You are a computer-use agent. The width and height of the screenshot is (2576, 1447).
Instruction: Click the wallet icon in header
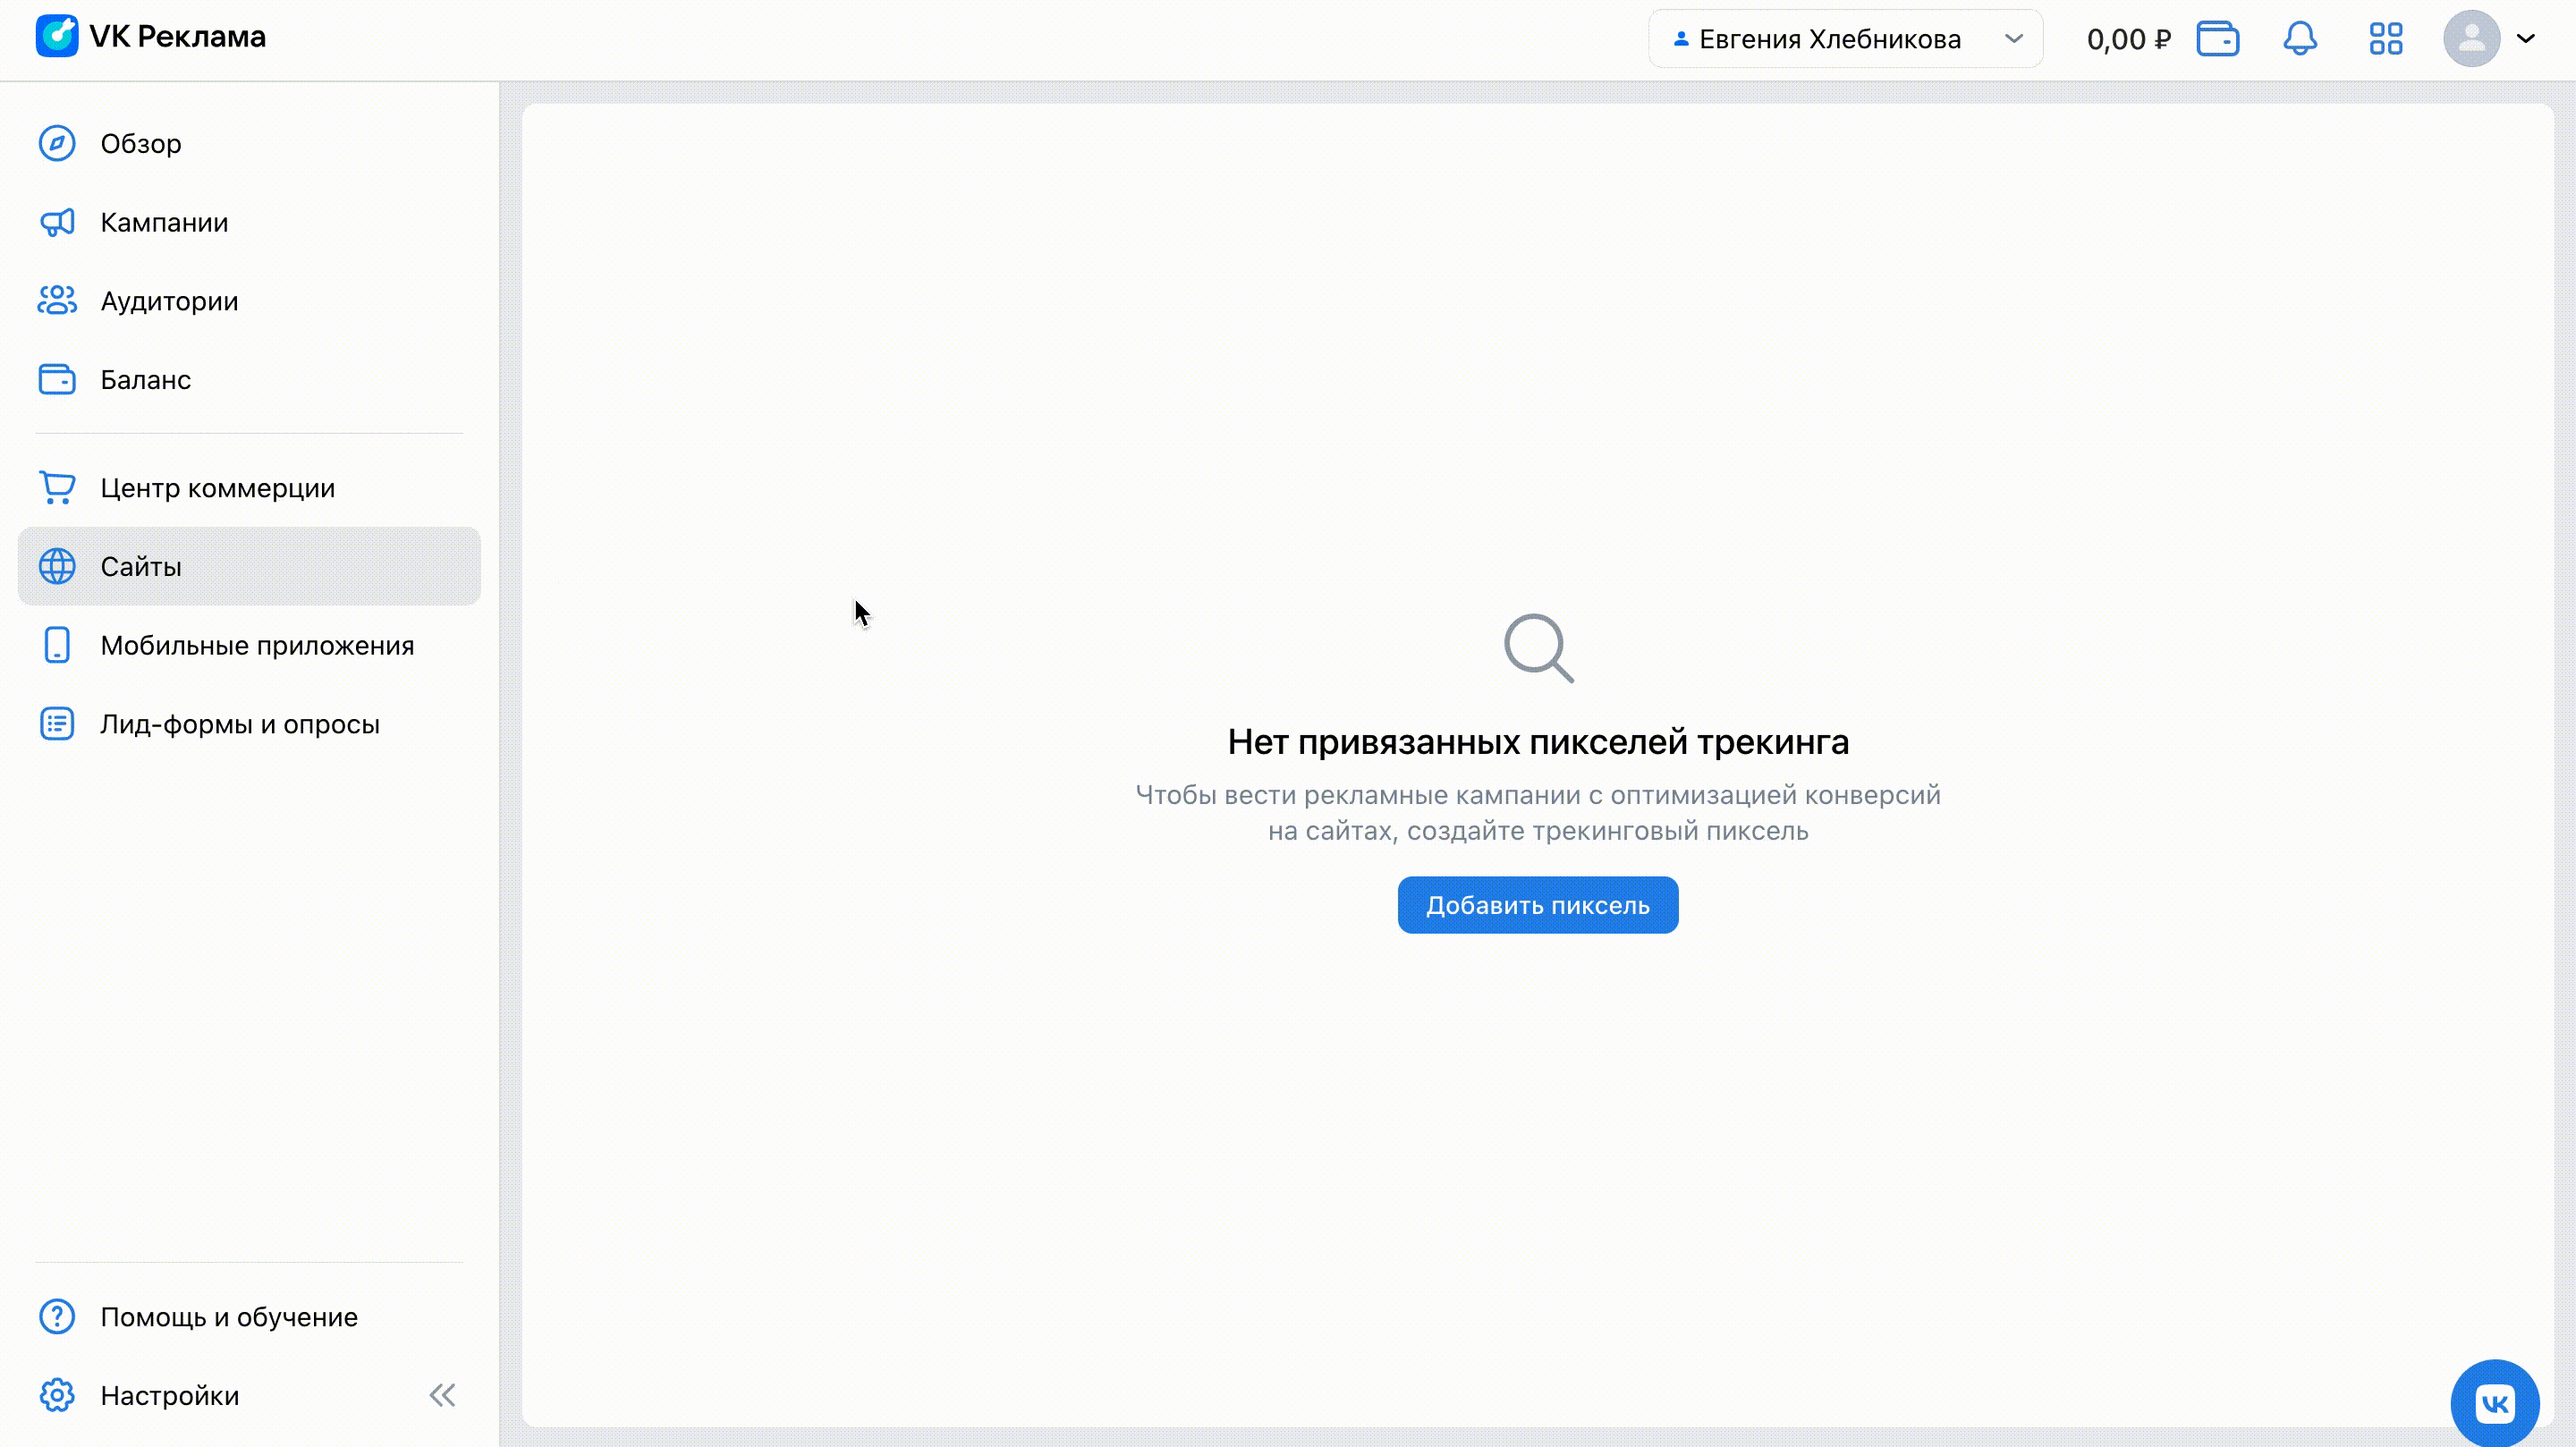[2217, 39]
